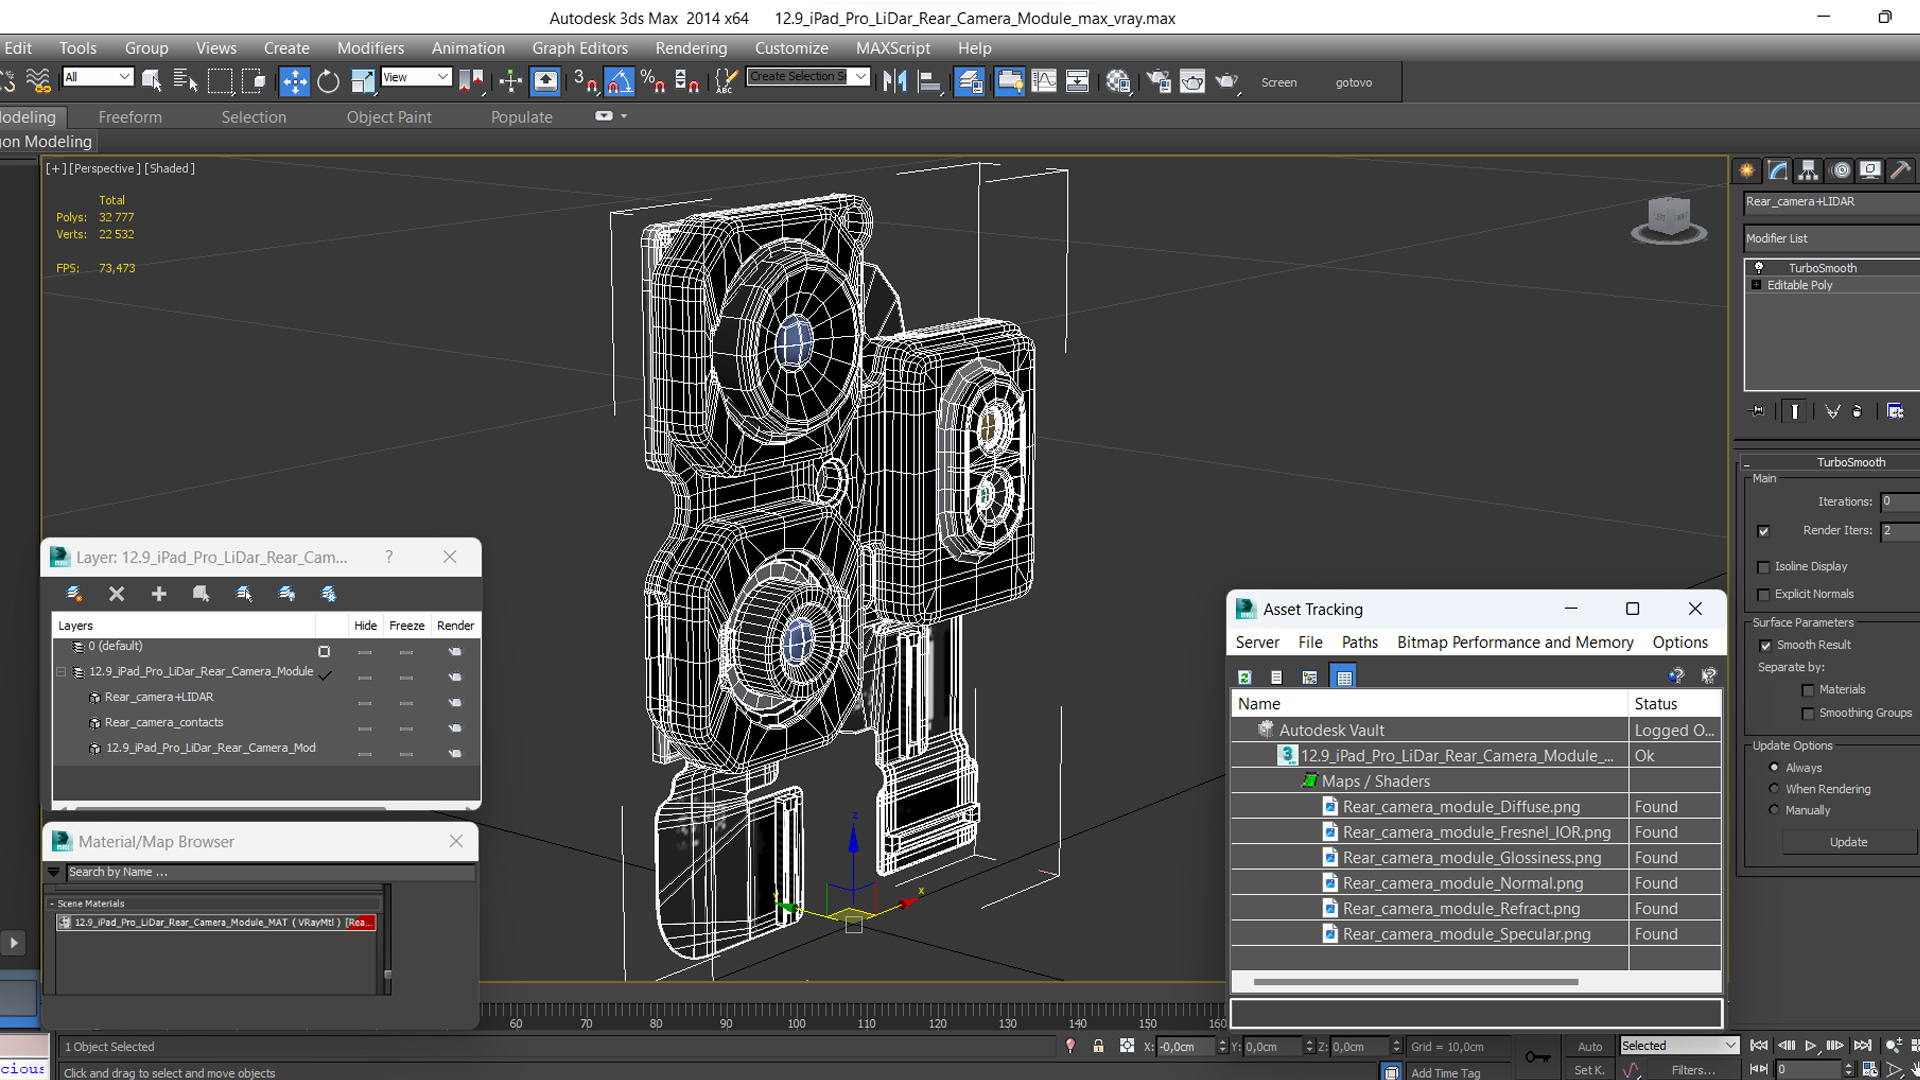Enable the Isoline Display checkbox

(1764, 567)
